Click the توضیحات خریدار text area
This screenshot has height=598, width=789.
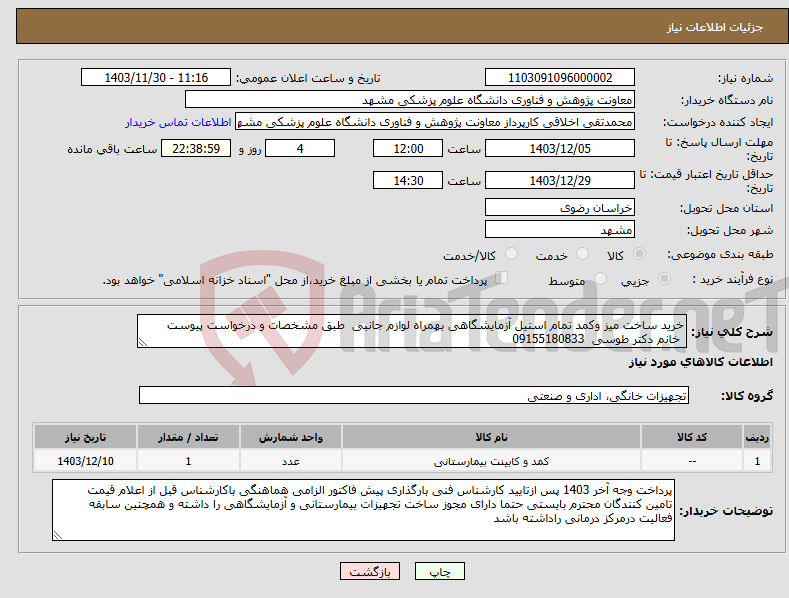pyautogui.click(x=363, y=510)
